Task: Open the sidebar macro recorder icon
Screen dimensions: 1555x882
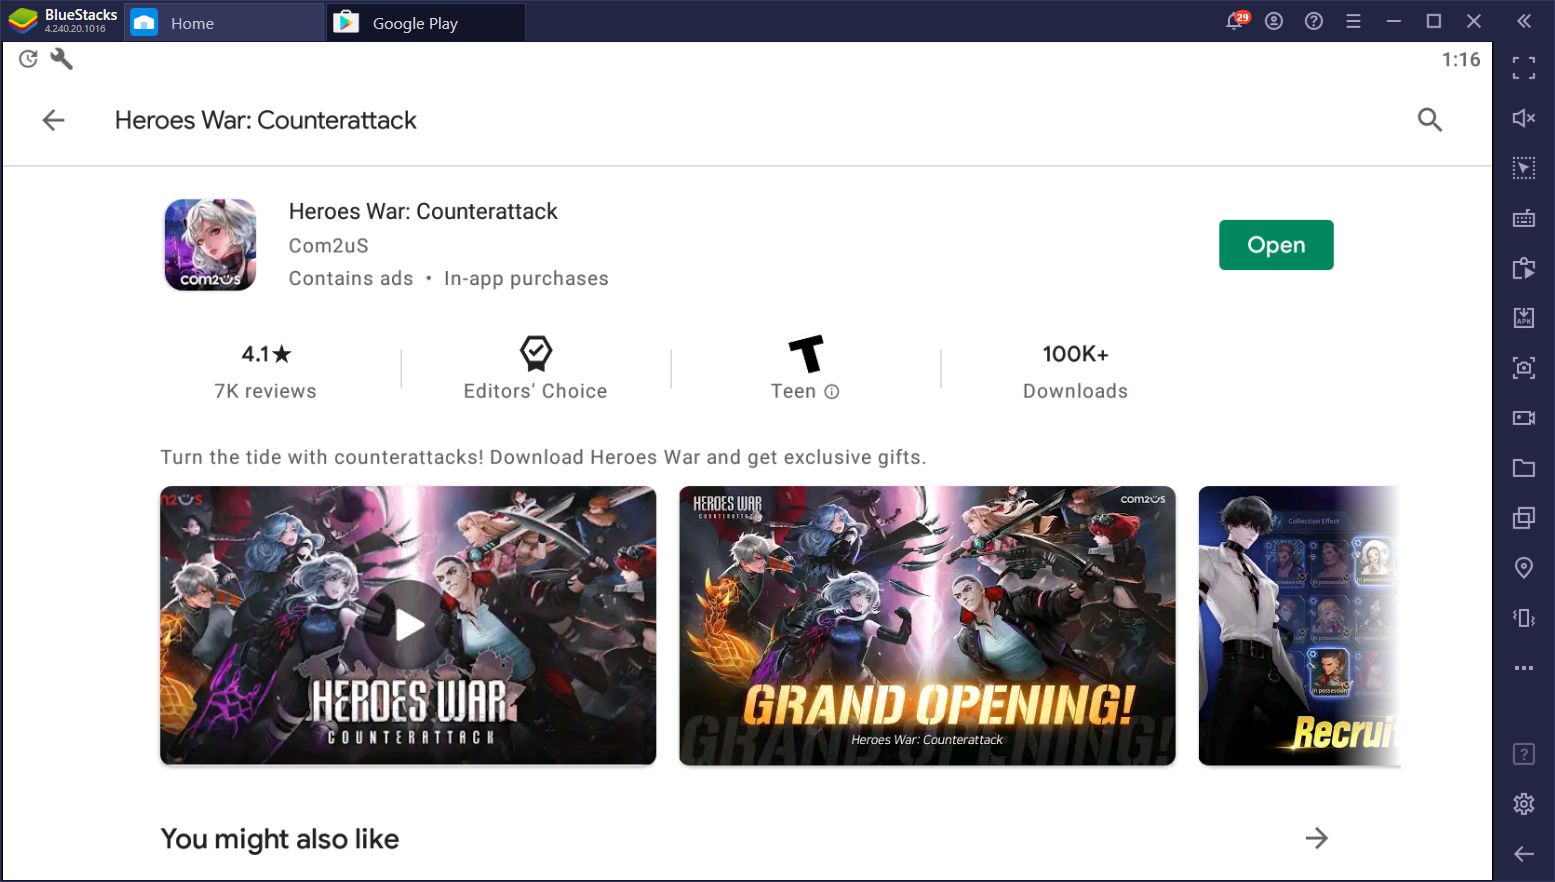Action: click(x=1523, y=268)
